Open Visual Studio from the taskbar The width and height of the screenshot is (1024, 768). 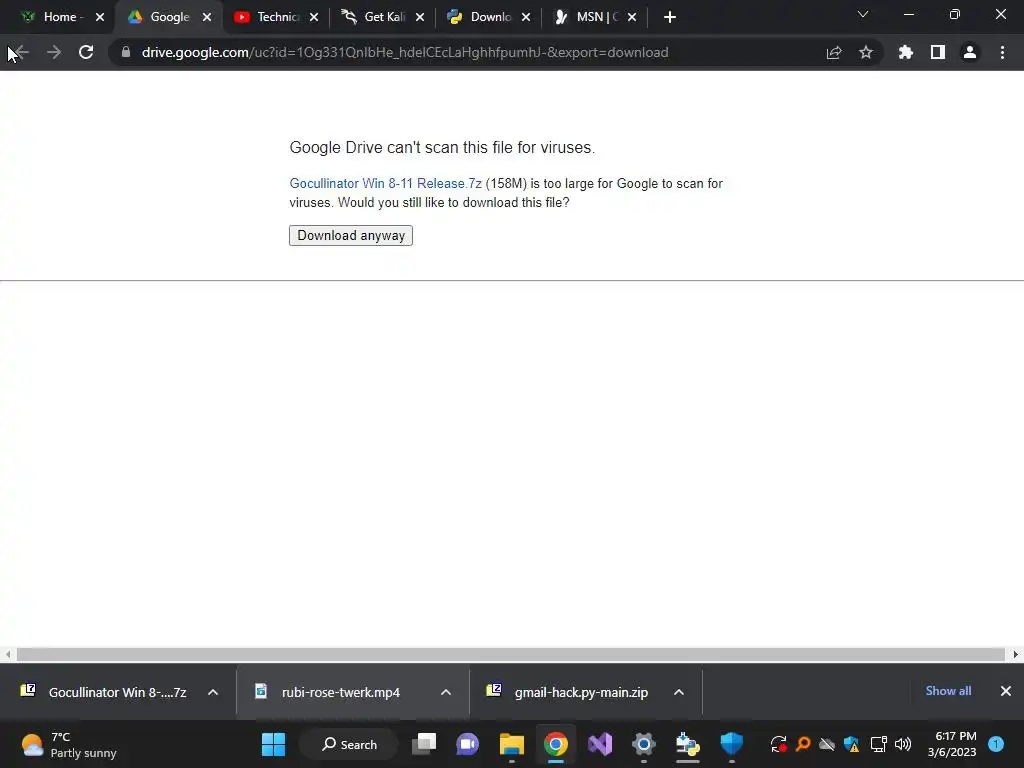coord(600,744)
